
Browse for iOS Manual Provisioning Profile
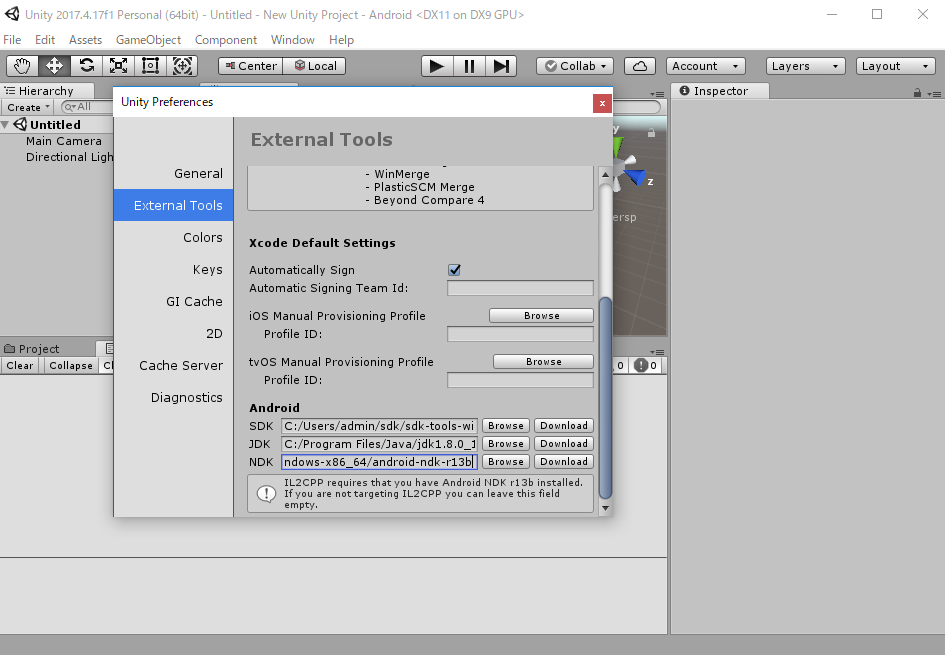point(541,316)
